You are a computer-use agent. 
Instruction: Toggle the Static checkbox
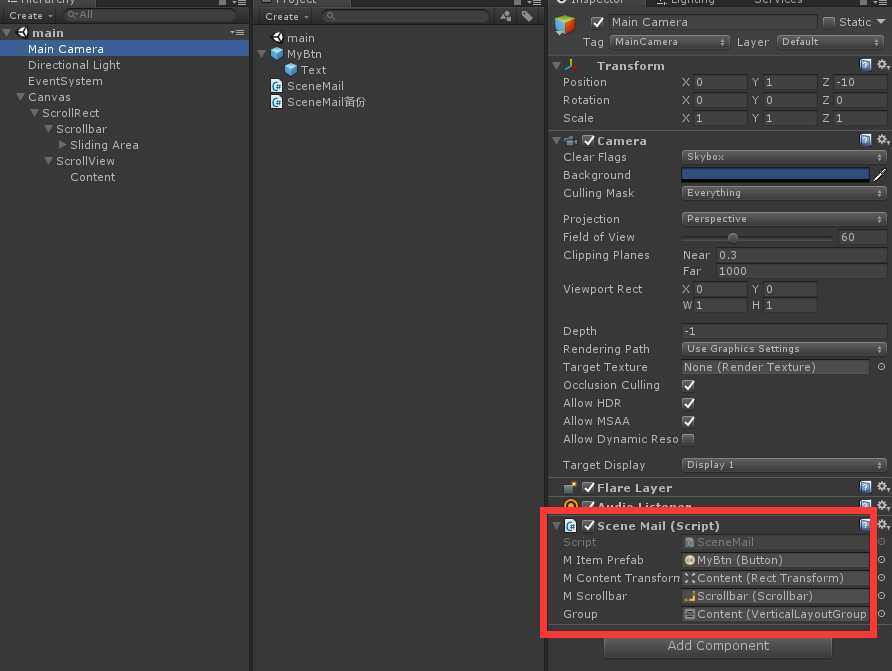coord(829,22)
